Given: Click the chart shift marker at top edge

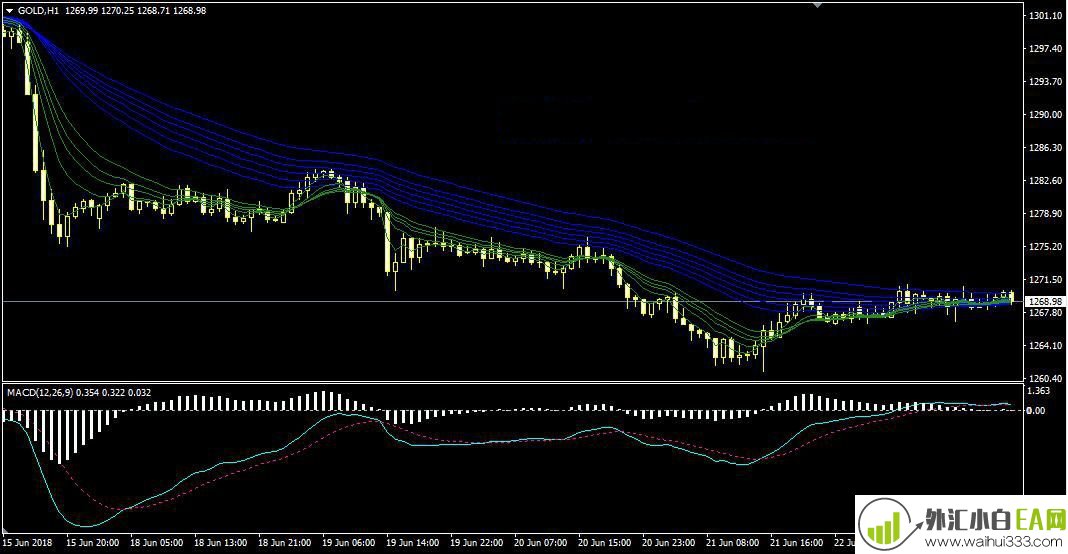Looking at the screenshot, I should (x=817, y=5).
